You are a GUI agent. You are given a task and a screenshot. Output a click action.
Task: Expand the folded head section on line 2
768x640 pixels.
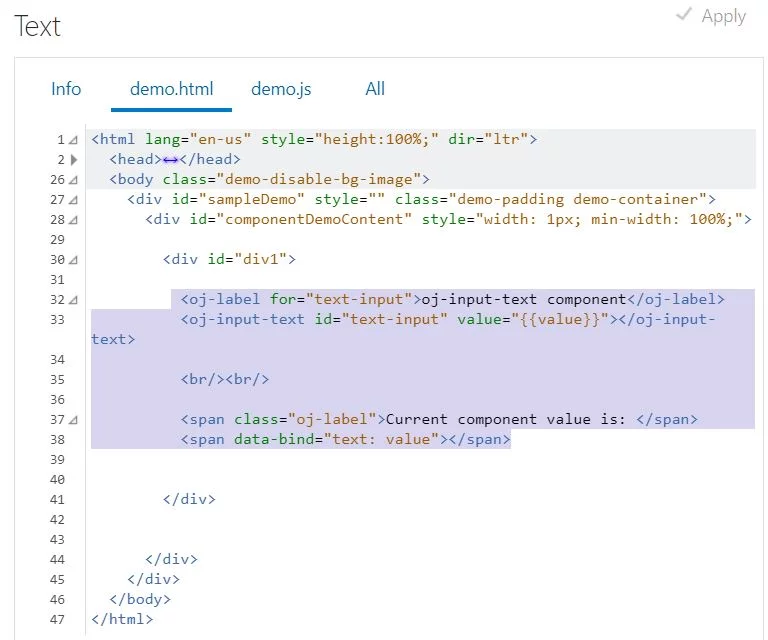73,160
